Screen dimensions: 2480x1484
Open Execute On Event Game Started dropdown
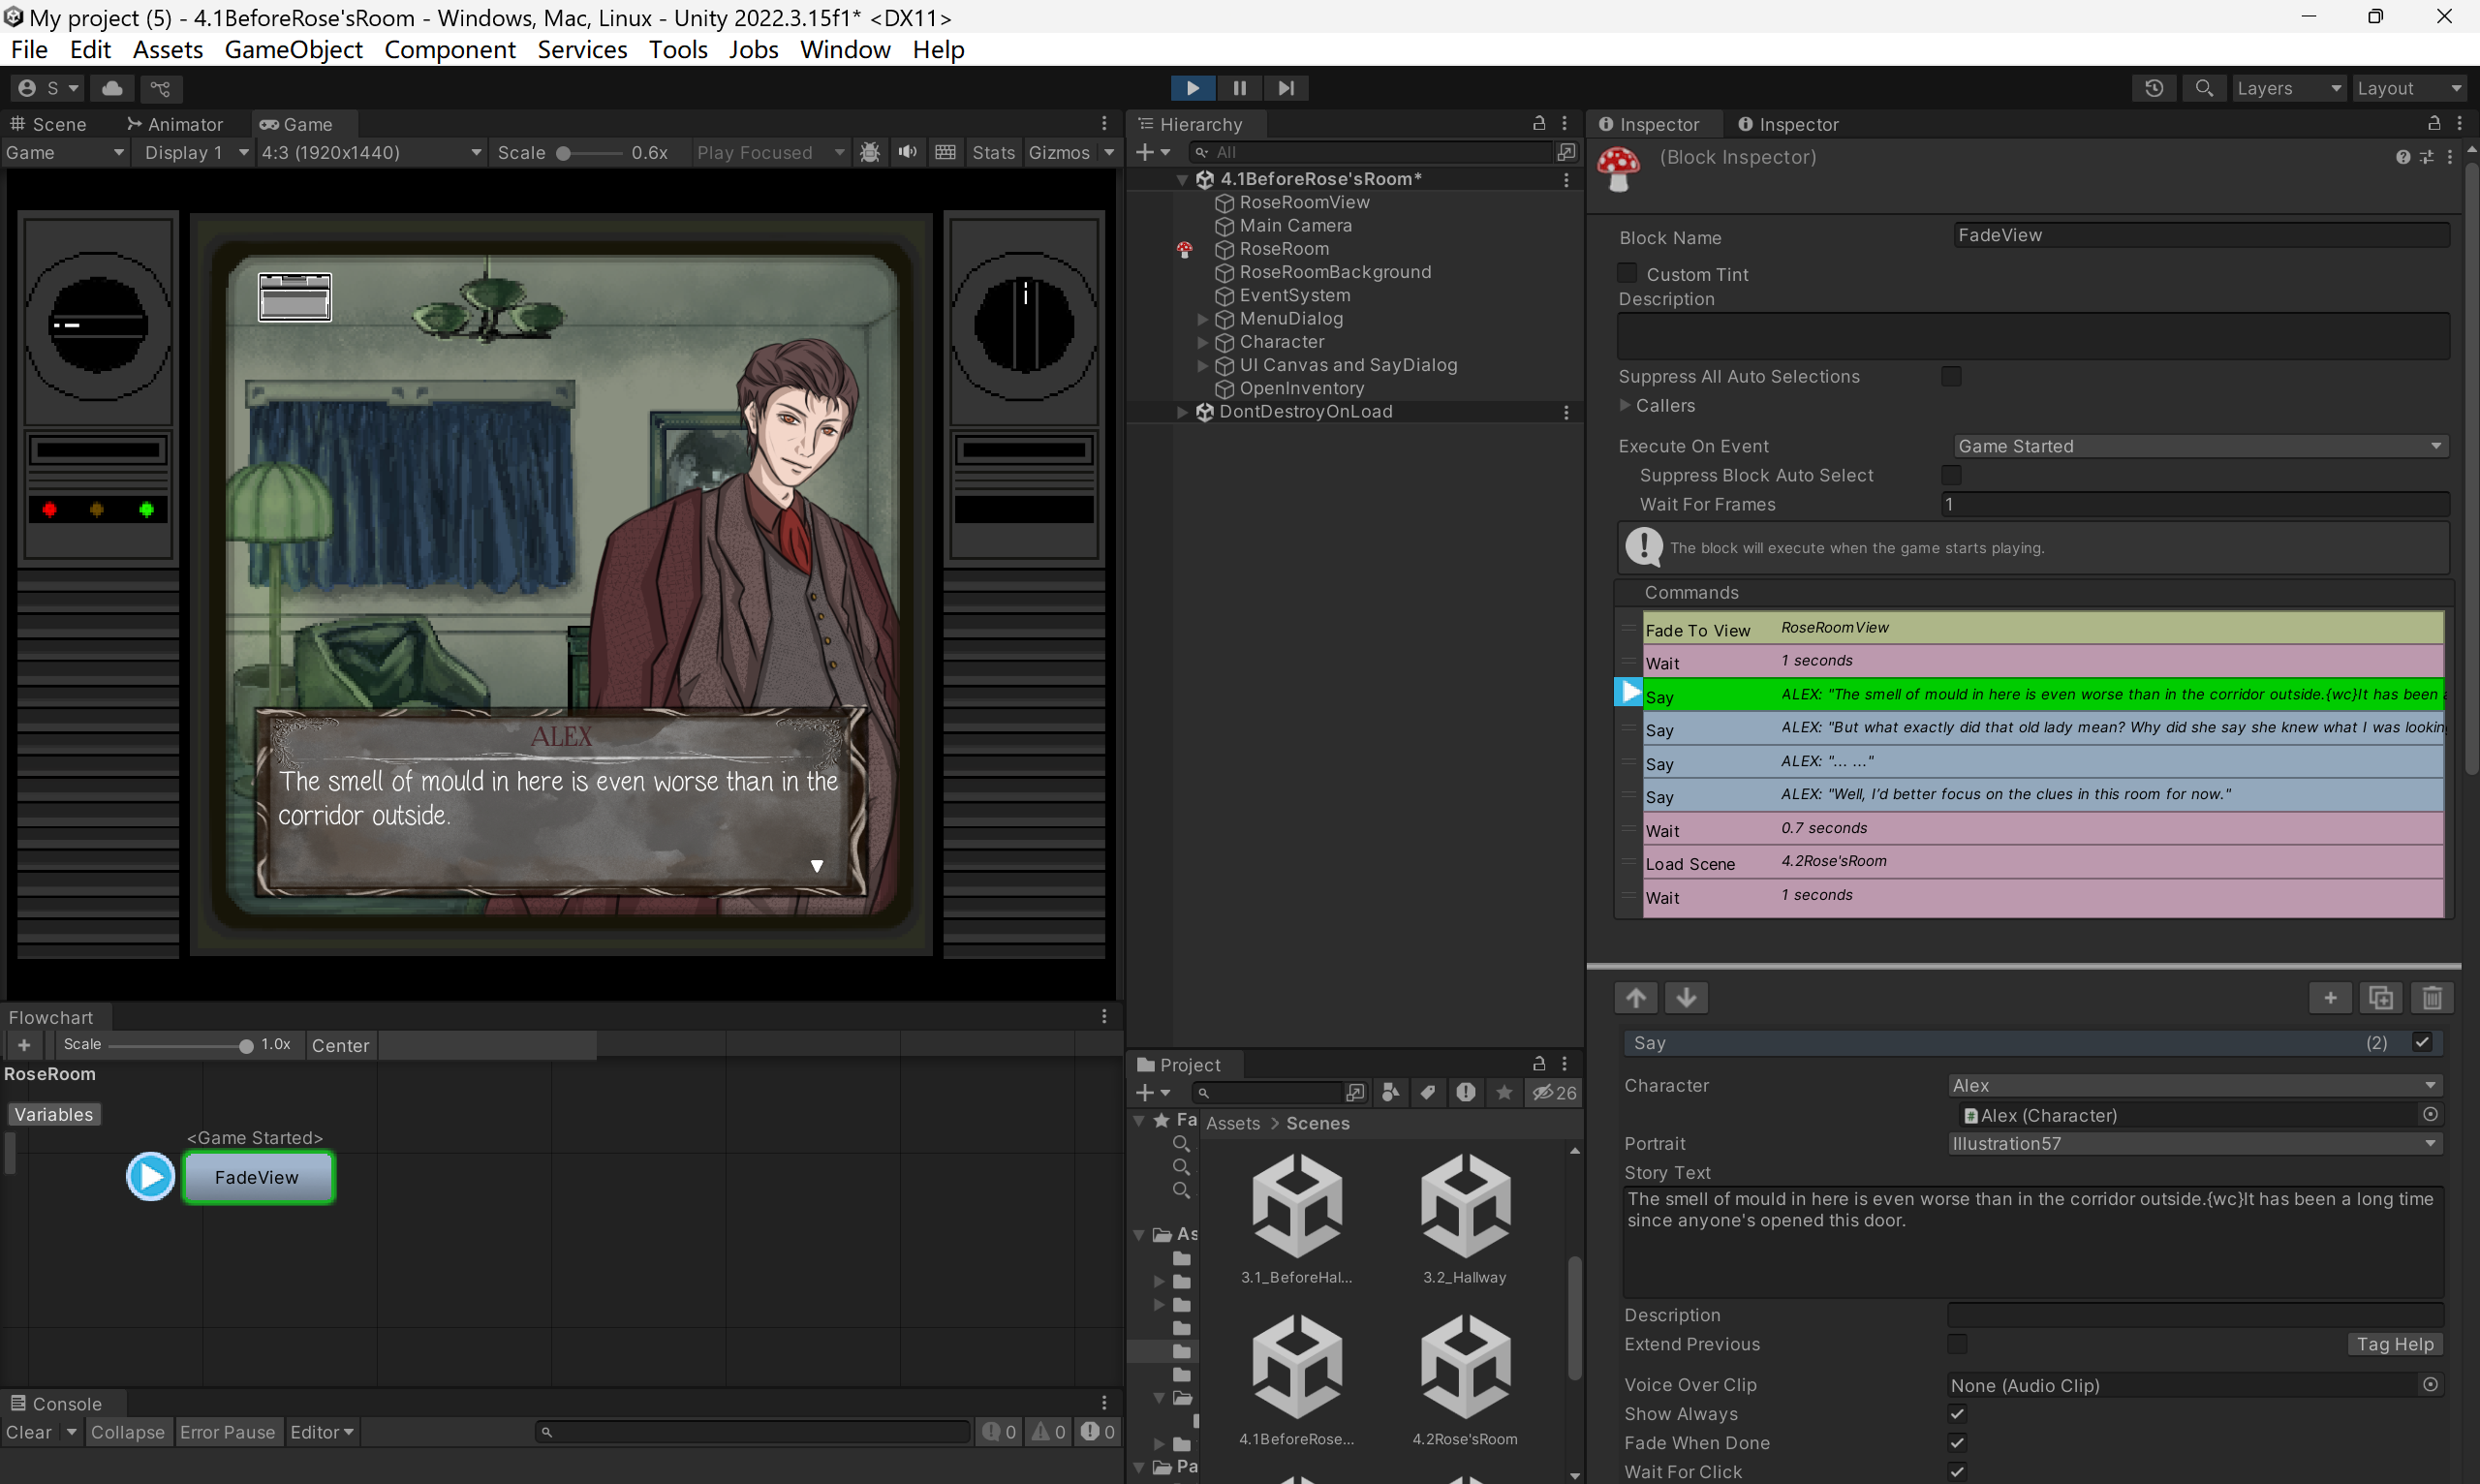[2200, 446]
